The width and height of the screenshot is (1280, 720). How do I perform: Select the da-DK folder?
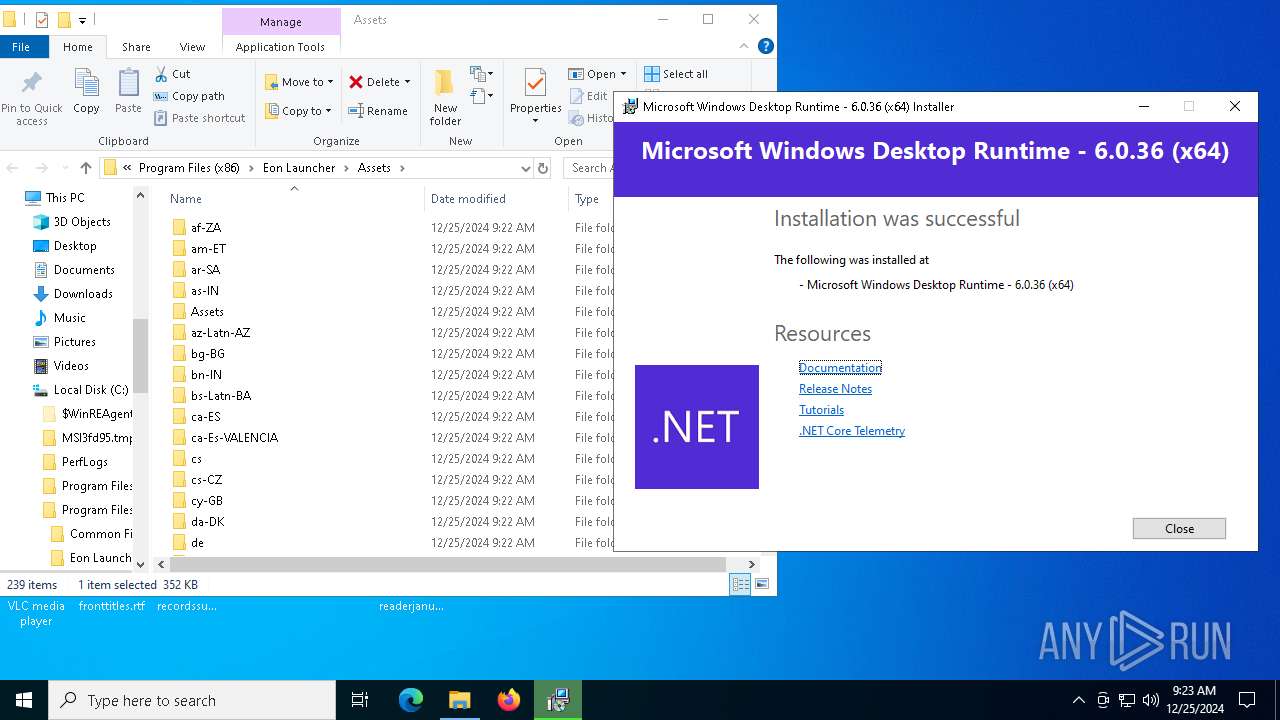[x=207, y=521]
